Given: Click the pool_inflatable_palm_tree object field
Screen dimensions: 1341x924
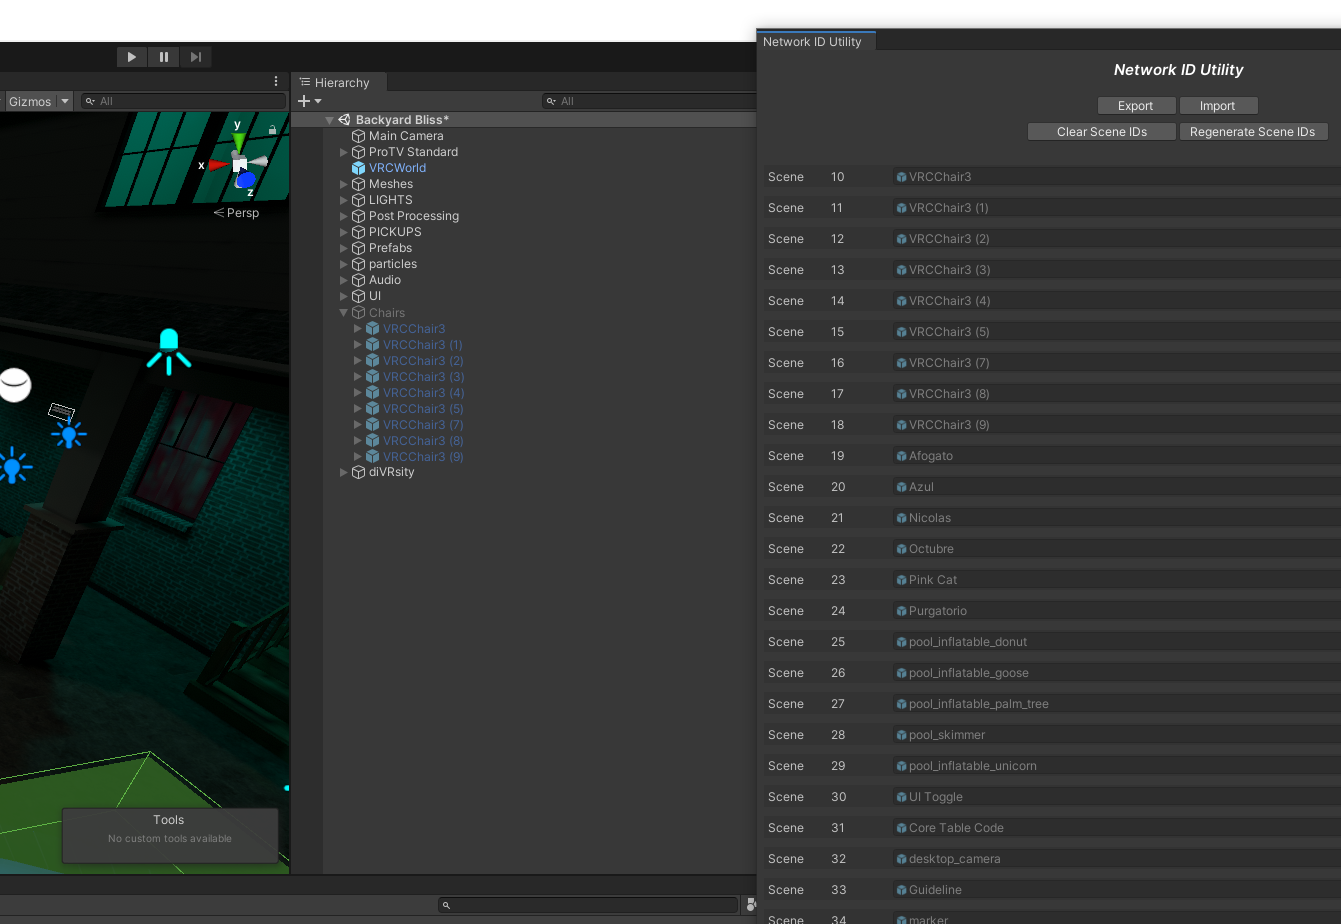Looking at the screenshot, I should (1117, 704).
